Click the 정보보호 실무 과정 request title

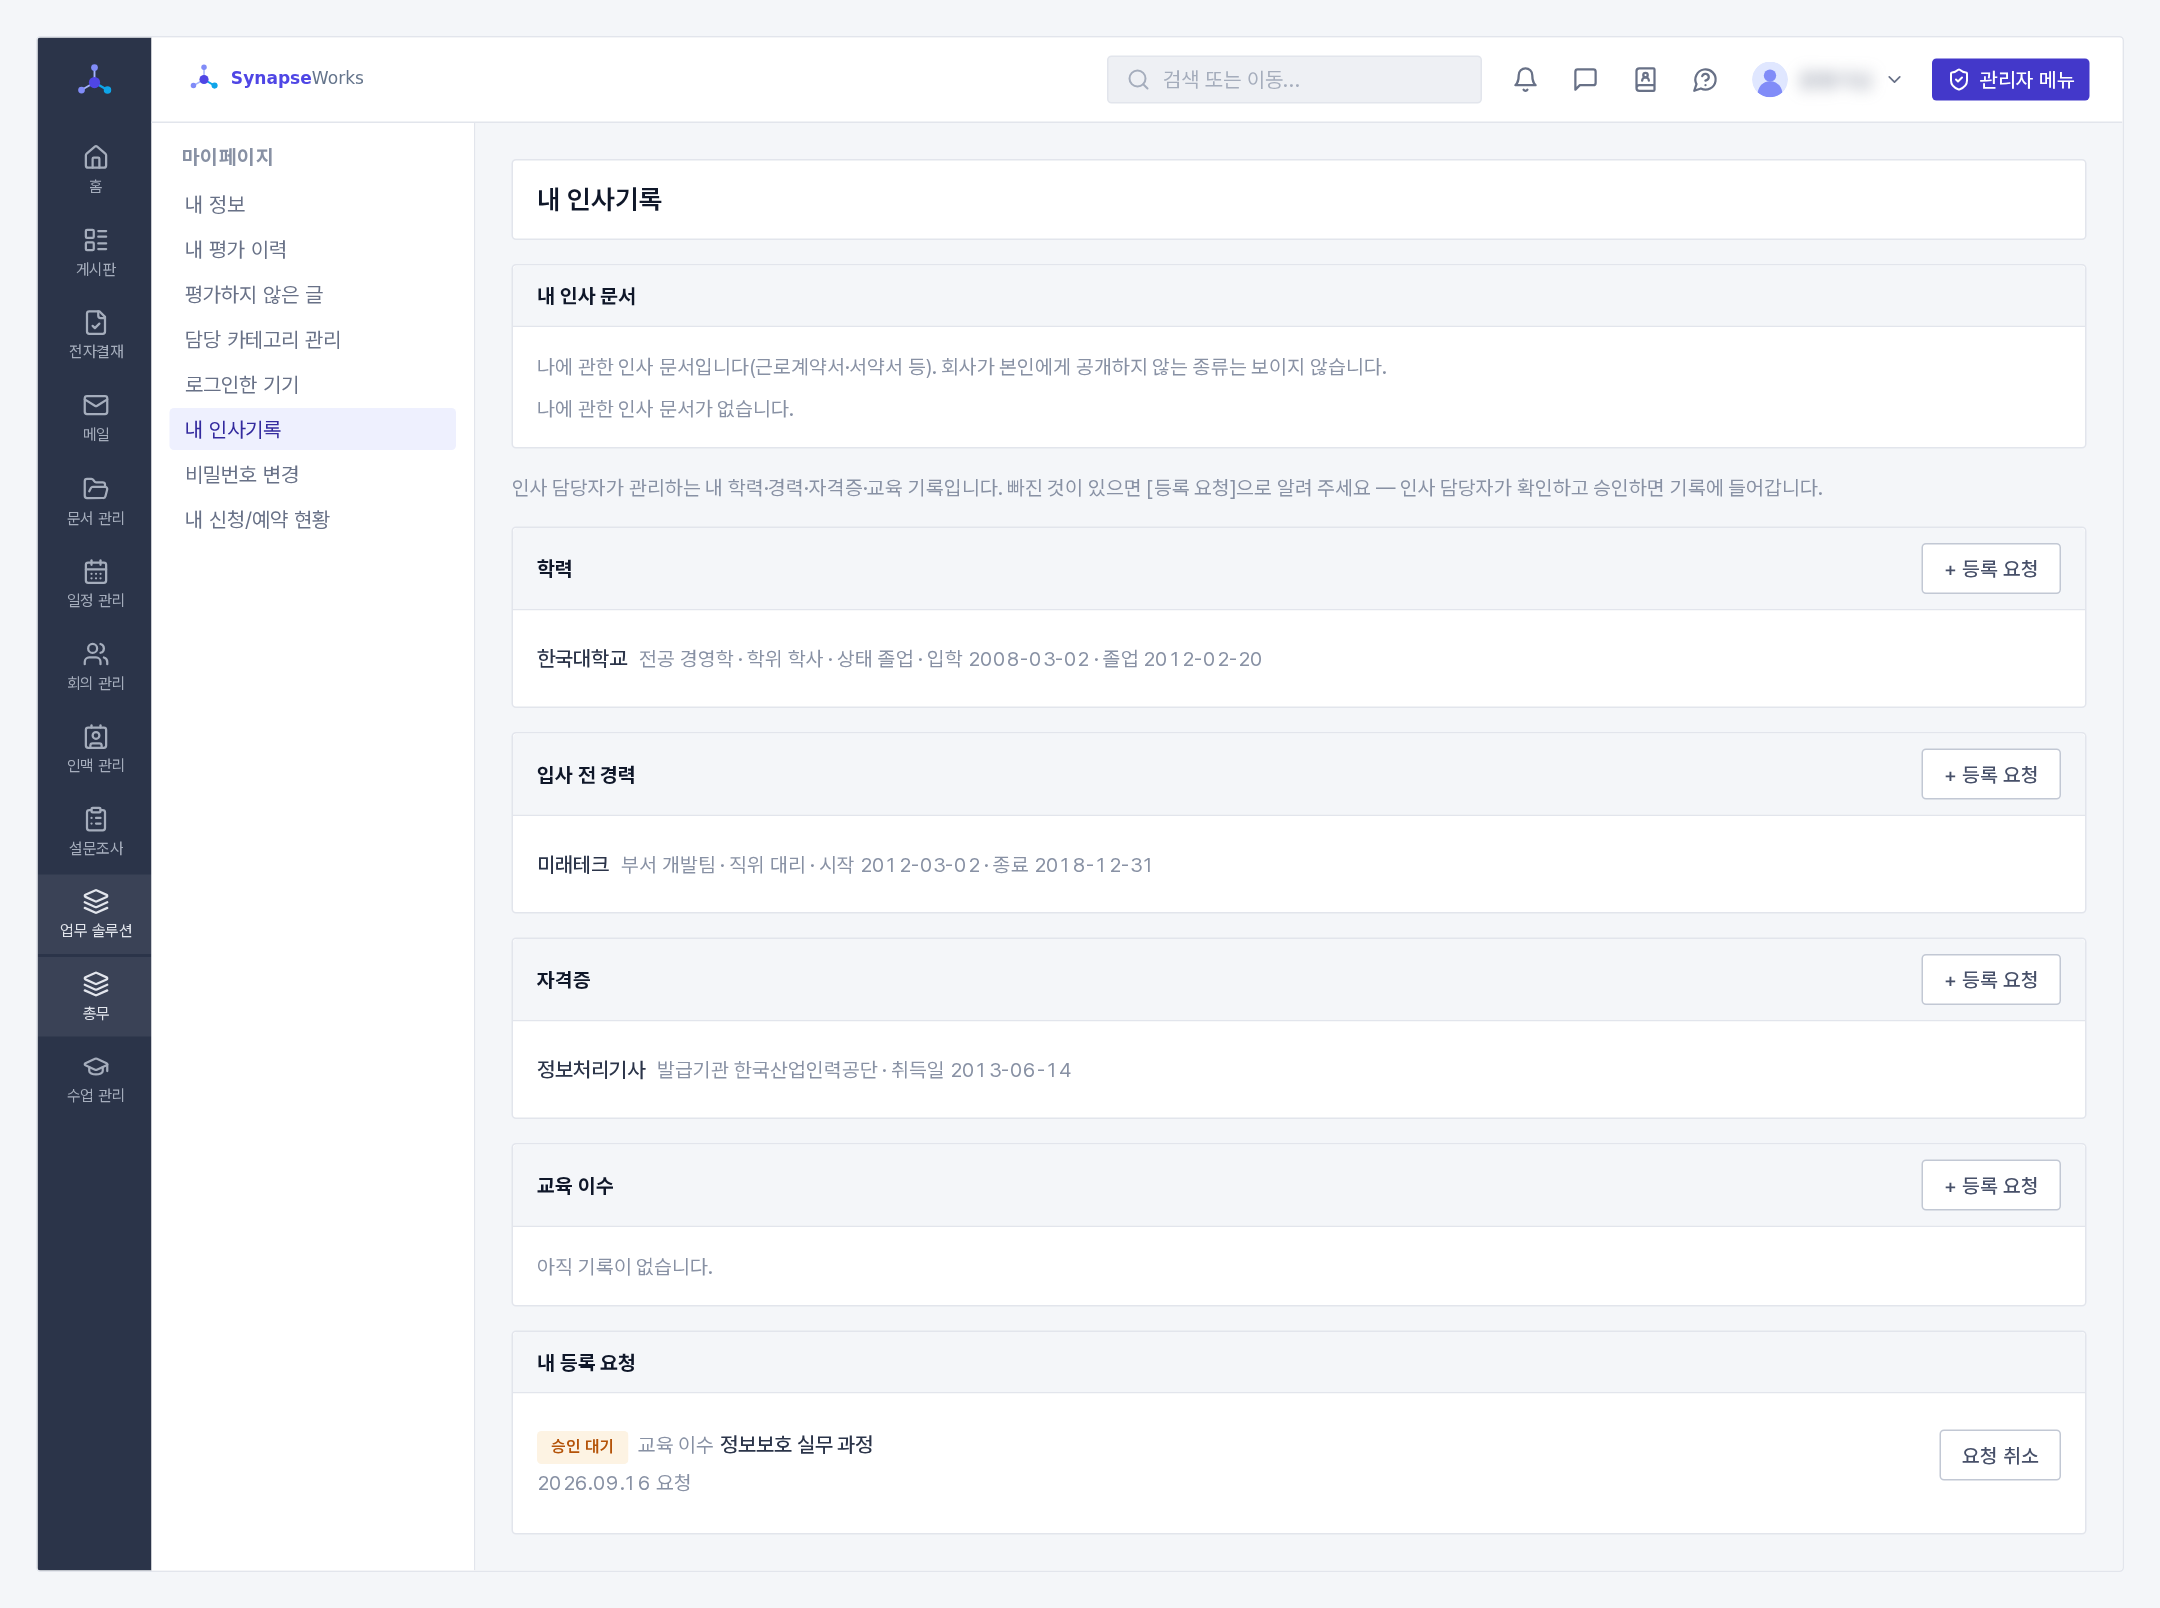(x=796, y=1444)
